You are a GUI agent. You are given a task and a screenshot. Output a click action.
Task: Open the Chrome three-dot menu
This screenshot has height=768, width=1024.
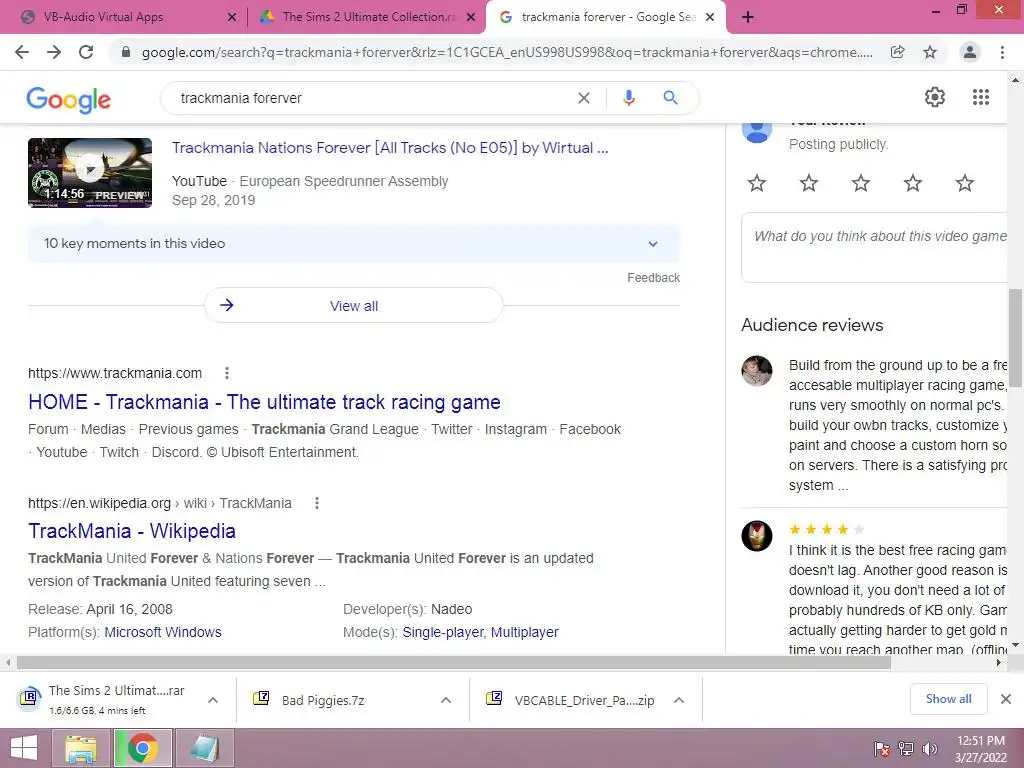[x=1002, y=52]
